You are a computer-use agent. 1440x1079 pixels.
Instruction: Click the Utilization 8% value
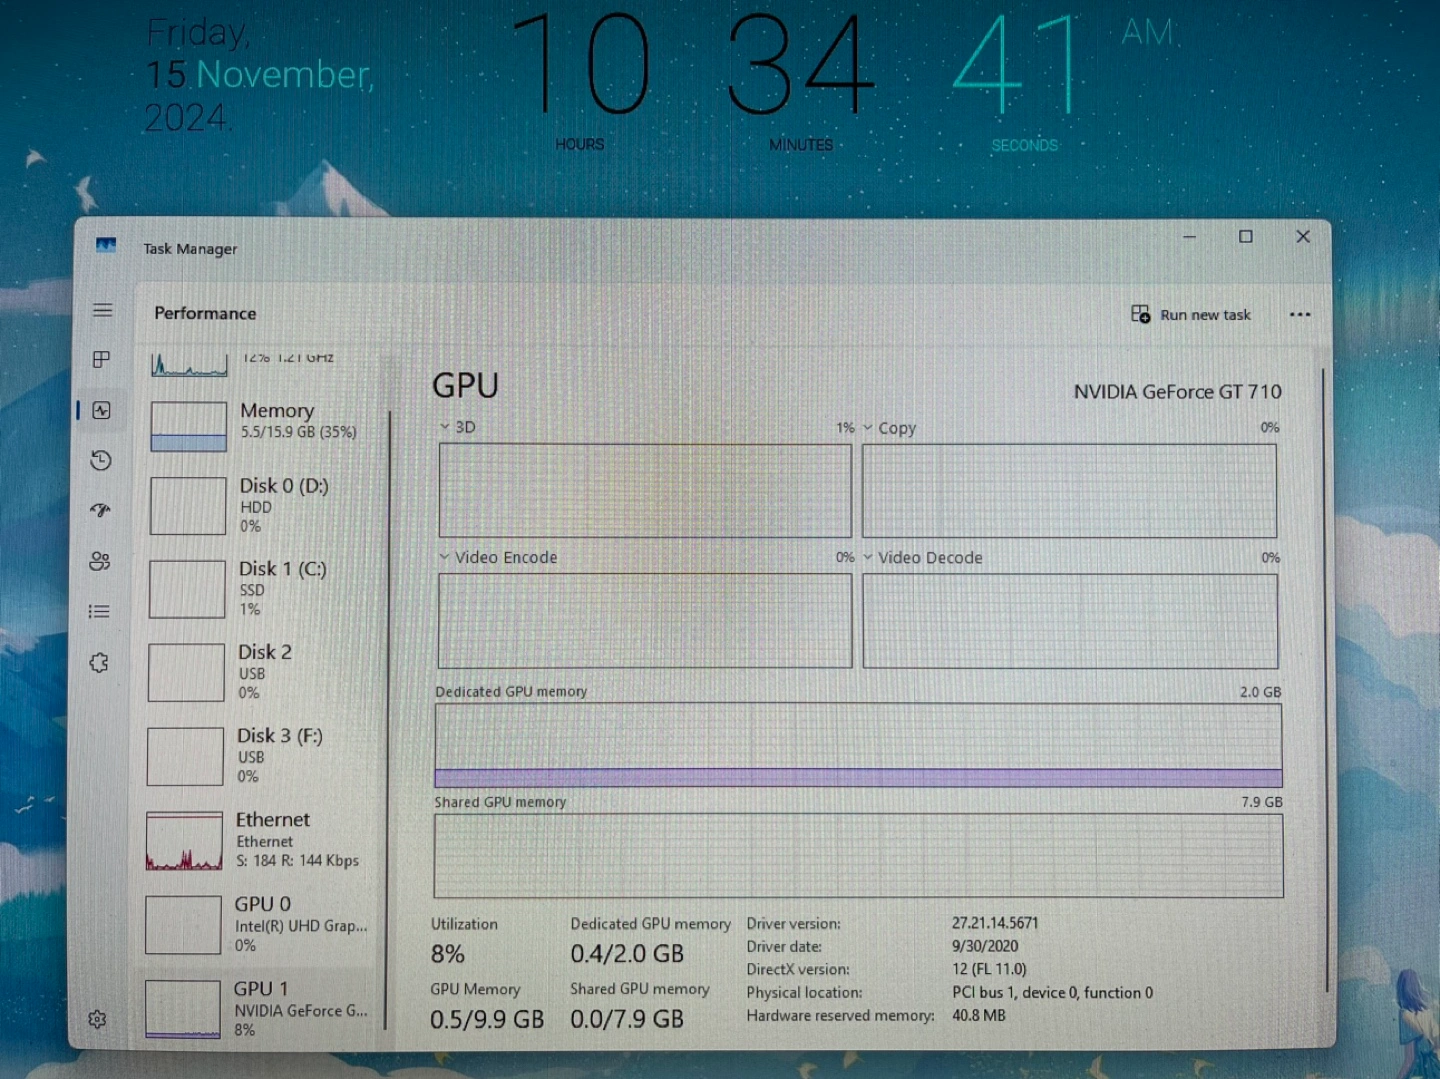[447, 954]
